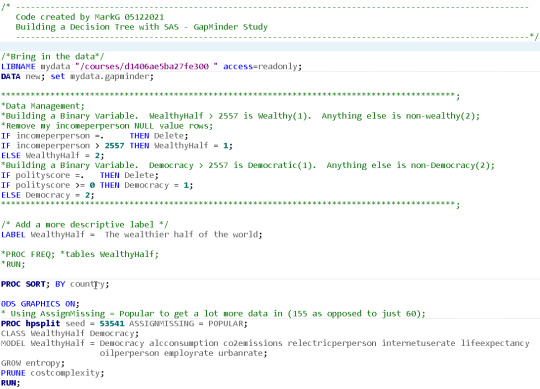The width and height of the screenshot is (540, 389).
Task: Click commented '*PROC FREQ; *tables WealthyHalf;' line
Action: (80, 254)
